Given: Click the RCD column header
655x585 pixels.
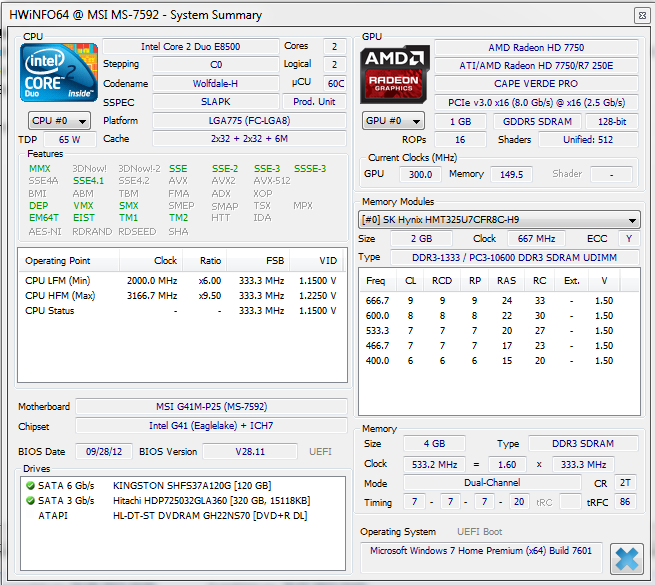Looking at the screenshot, I should pos(442,281).
